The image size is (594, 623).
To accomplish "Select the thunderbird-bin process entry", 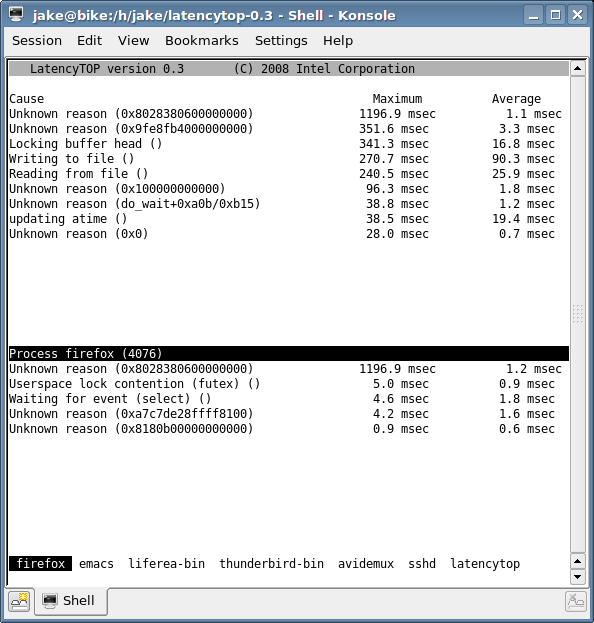I will (x=272, y=563).
